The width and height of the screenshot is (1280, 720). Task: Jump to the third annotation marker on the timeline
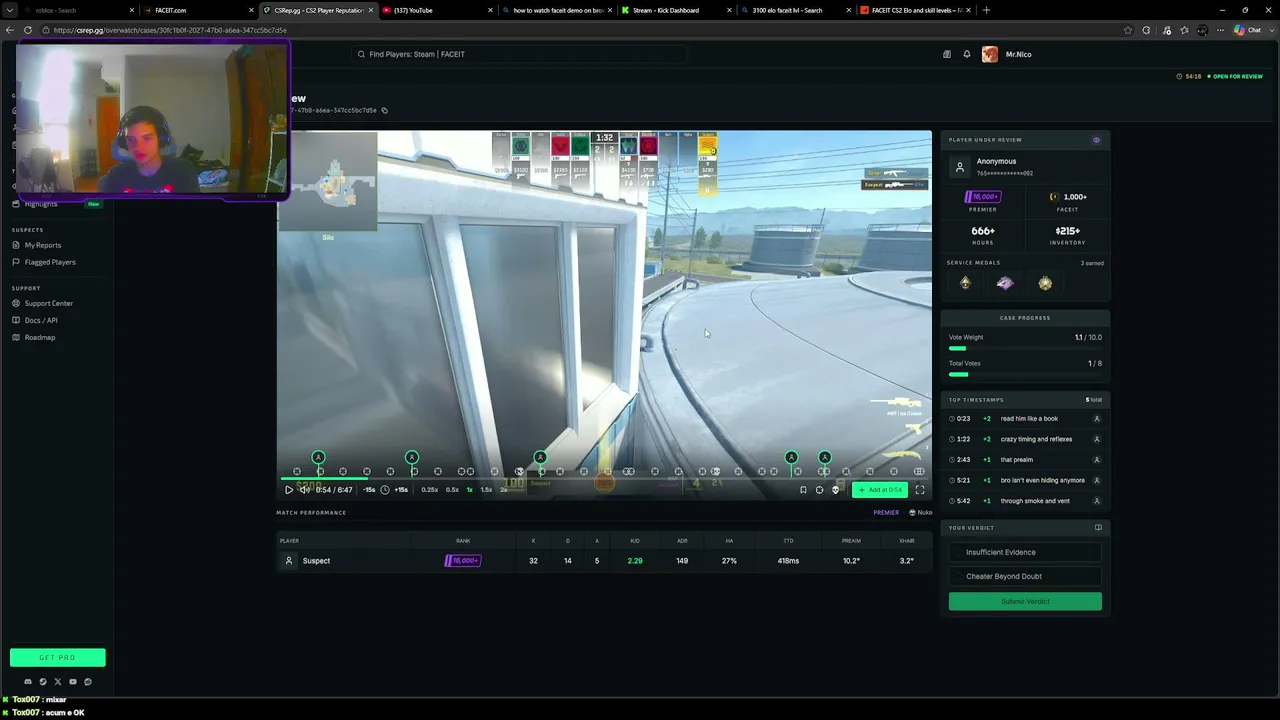point(540,457)
